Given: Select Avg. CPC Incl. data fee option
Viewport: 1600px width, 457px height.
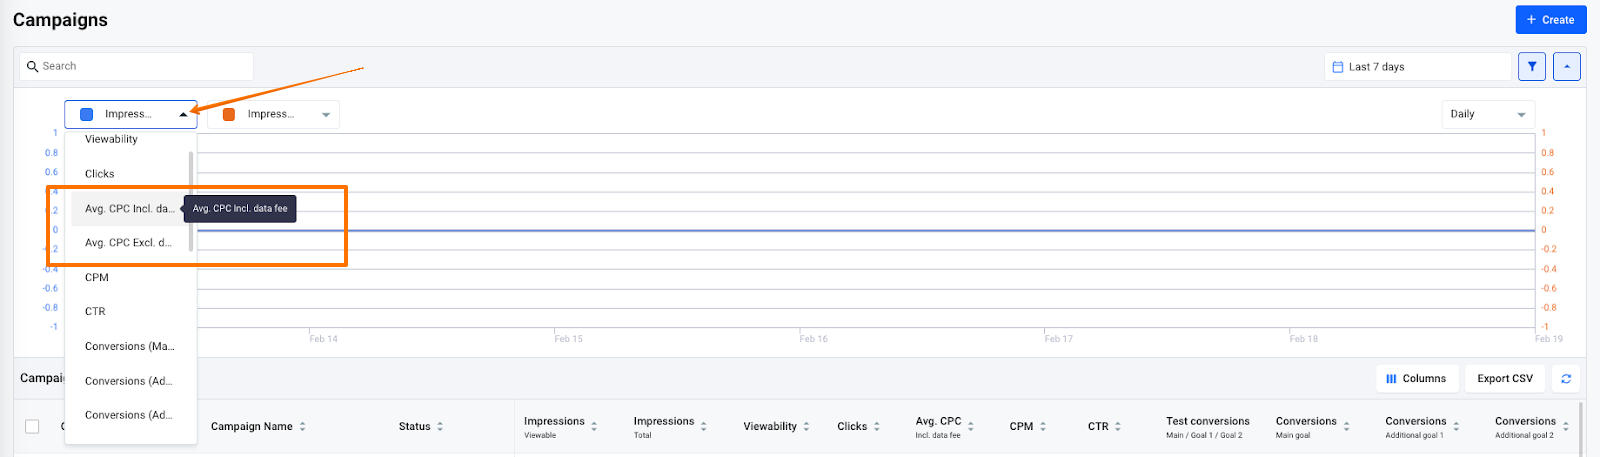Looking at the screenshot, I should (129, 209).
